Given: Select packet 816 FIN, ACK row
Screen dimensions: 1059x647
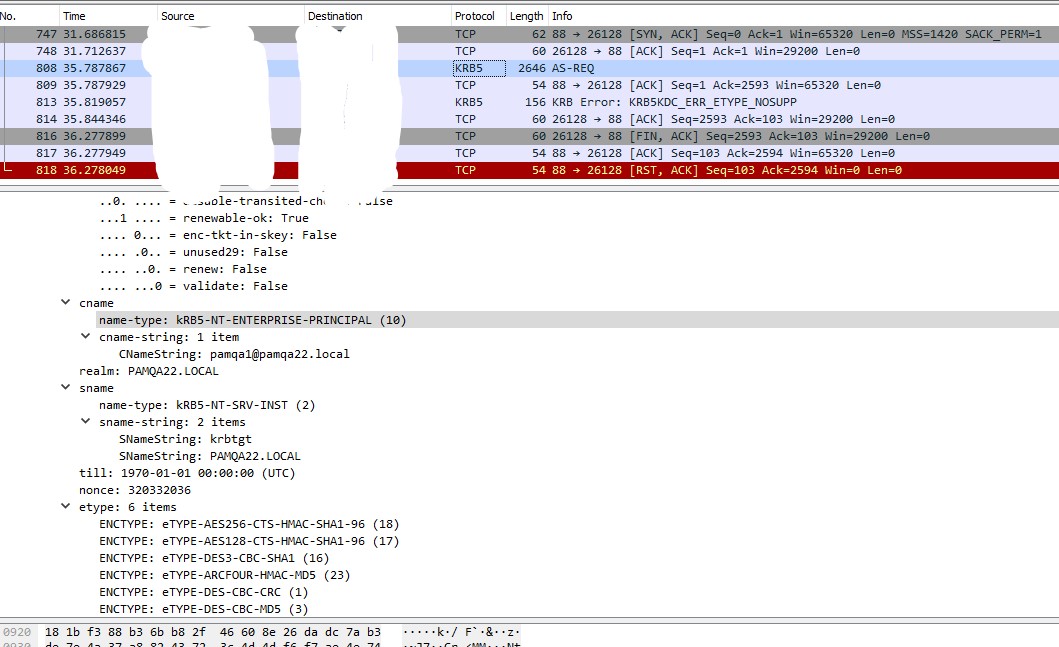Looking at the screenshot, I should click(x=530, y=136).
